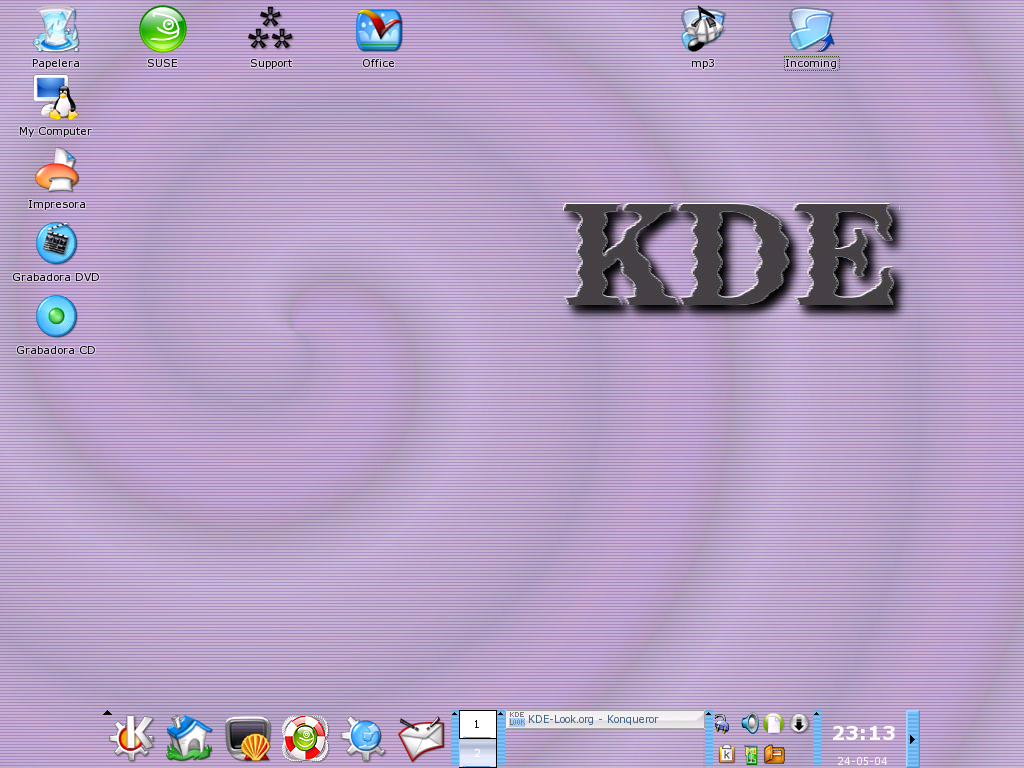The width and height of the screenshot is (1024, 768).
Task: Click the applet handle left of the pager
Action: pyautogui.click(x=455, y=738)
